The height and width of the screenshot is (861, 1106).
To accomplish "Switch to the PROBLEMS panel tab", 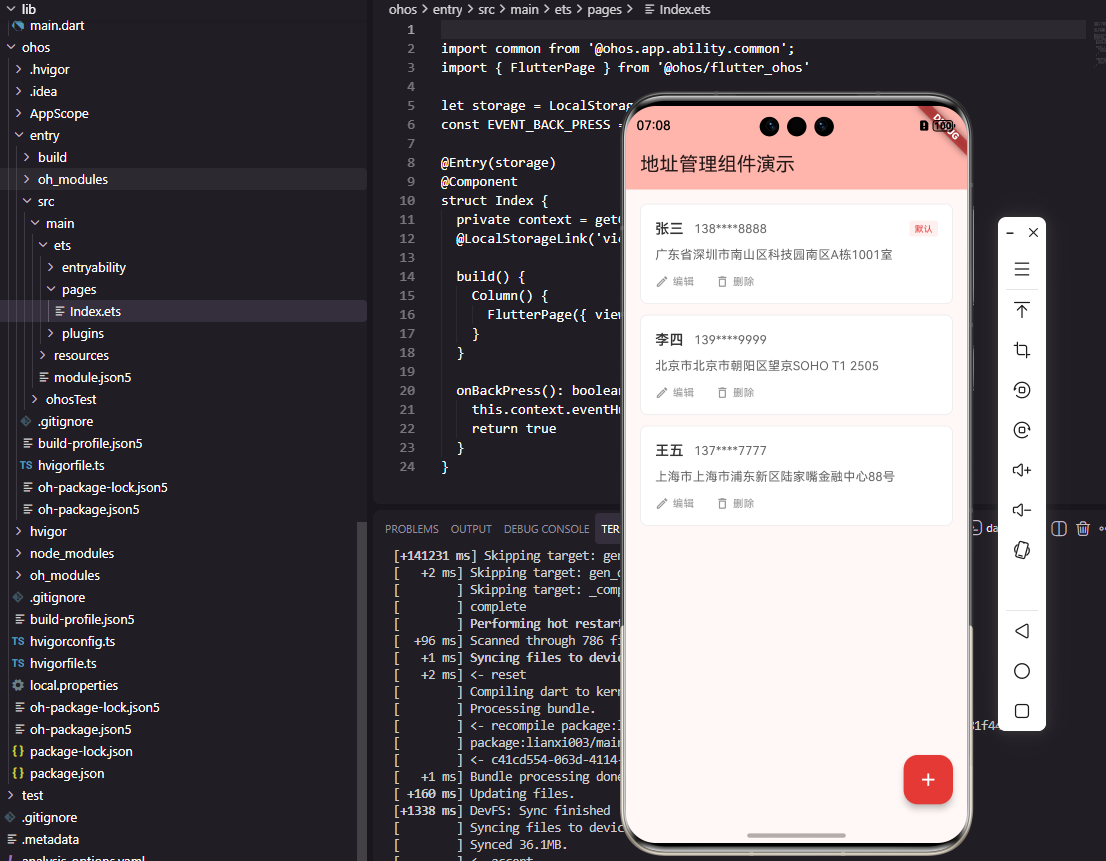I will click(x=412, y=529).
